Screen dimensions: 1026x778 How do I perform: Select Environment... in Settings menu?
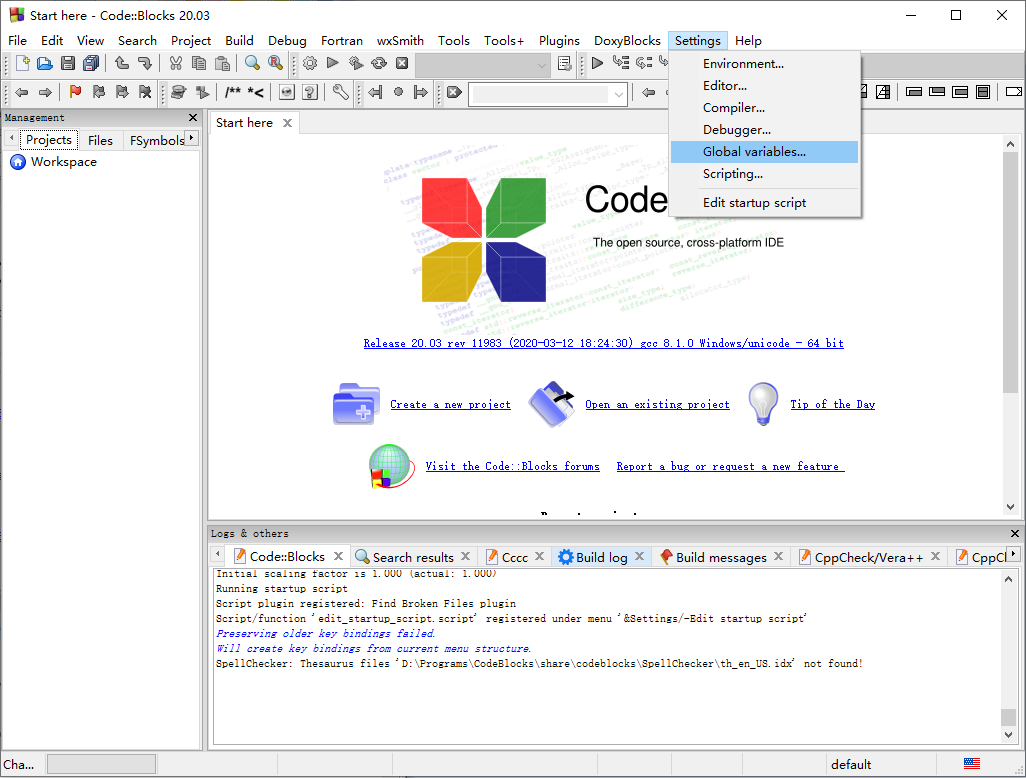[764, 63]
